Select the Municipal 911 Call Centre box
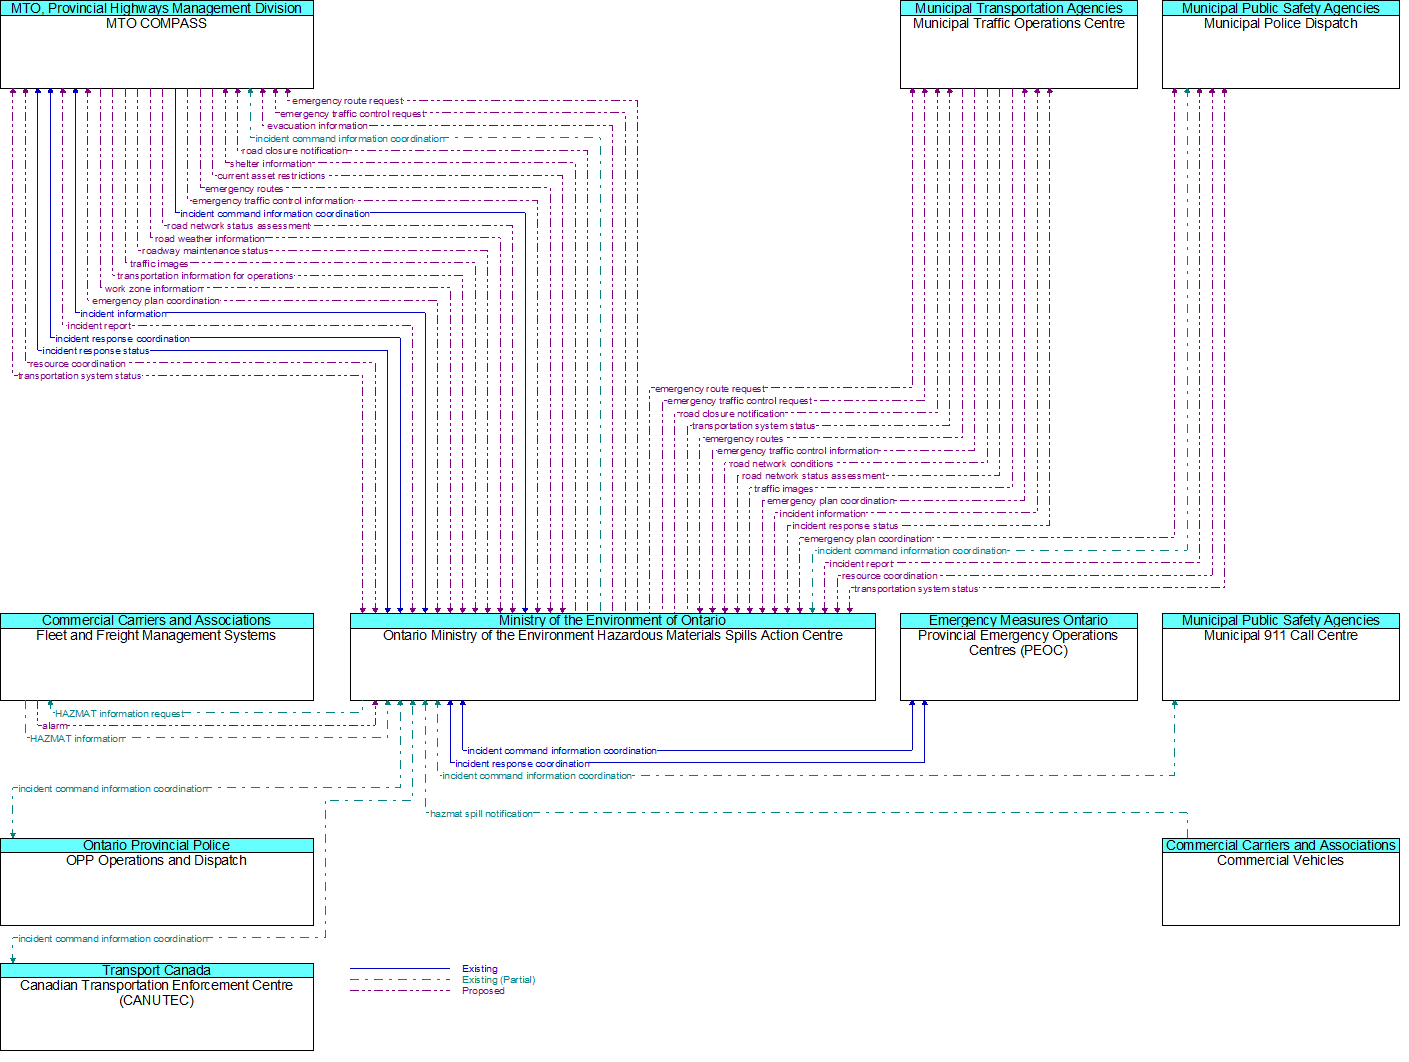 (1280, 664)
